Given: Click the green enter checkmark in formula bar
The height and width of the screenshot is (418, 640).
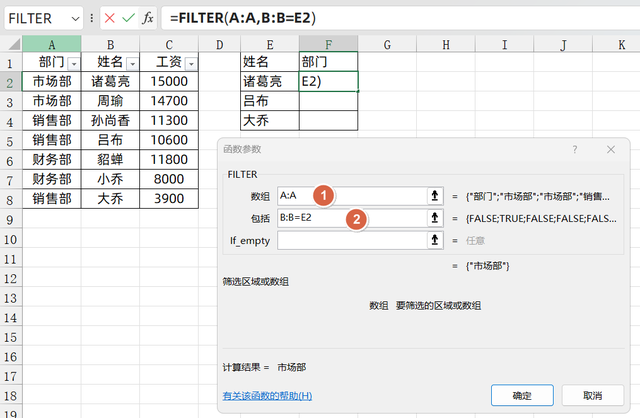Looking at the screenshot, I should (x=128, y=18).
